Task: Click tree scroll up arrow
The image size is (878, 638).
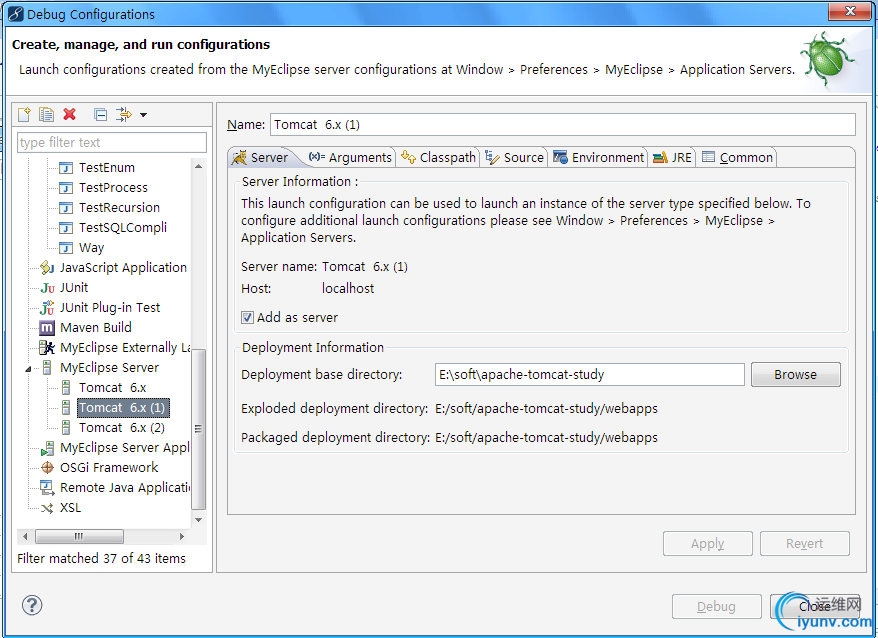Action: coord(199,167)
